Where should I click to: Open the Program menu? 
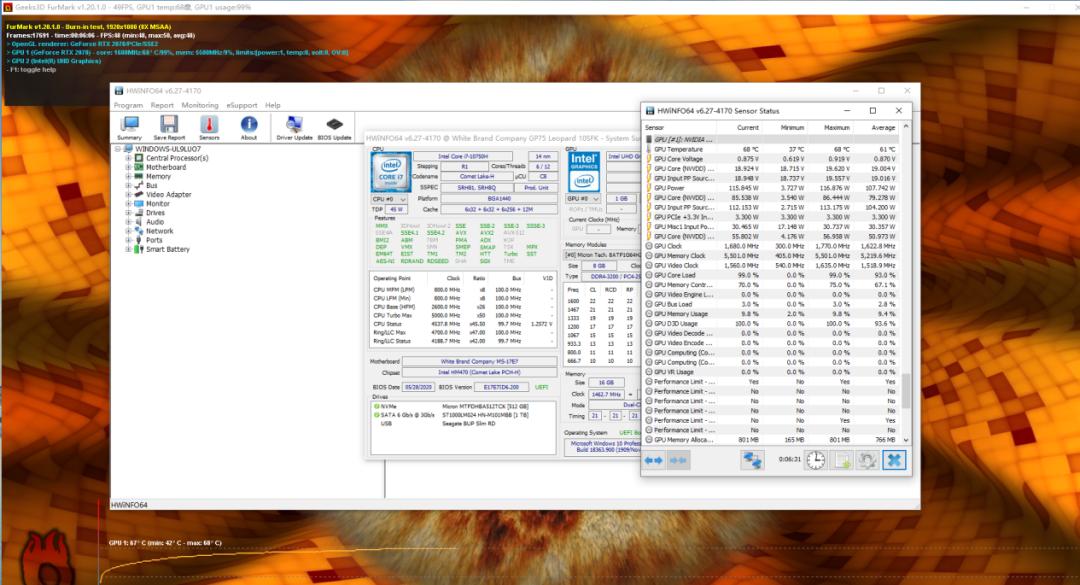[x=128, y=105]
